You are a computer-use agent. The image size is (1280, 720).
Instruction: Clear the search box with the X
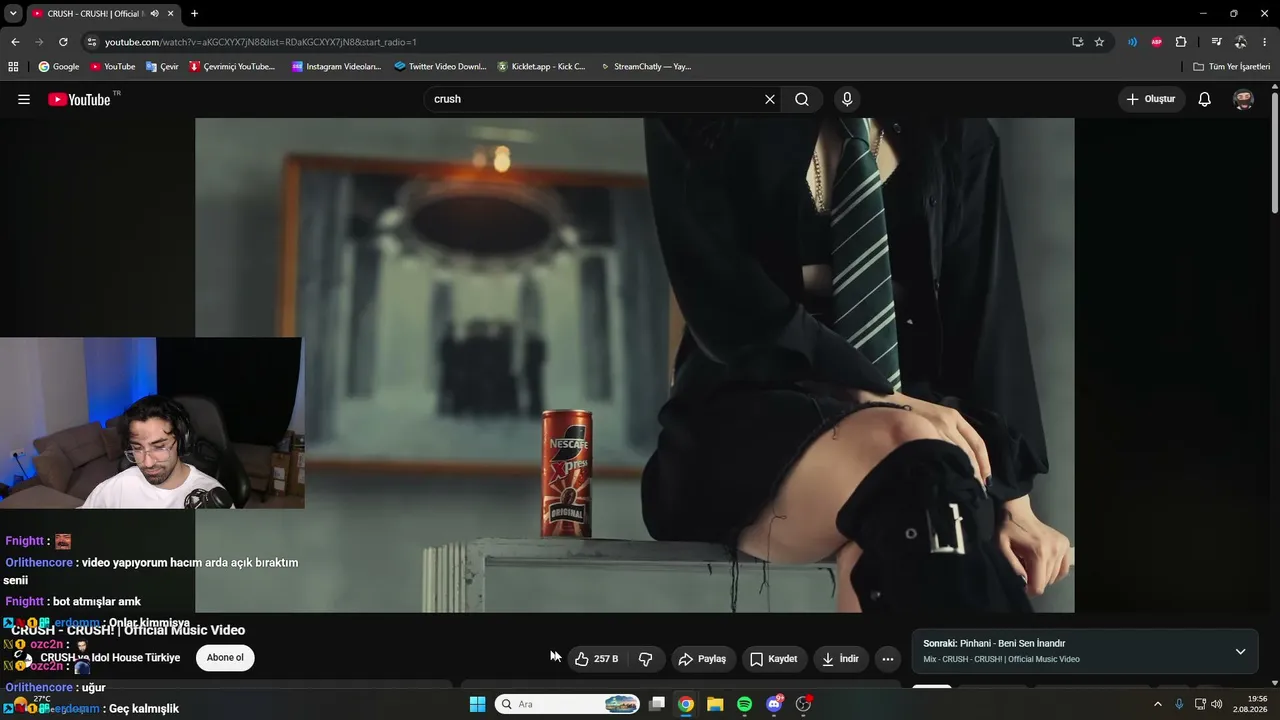point(770,99)
